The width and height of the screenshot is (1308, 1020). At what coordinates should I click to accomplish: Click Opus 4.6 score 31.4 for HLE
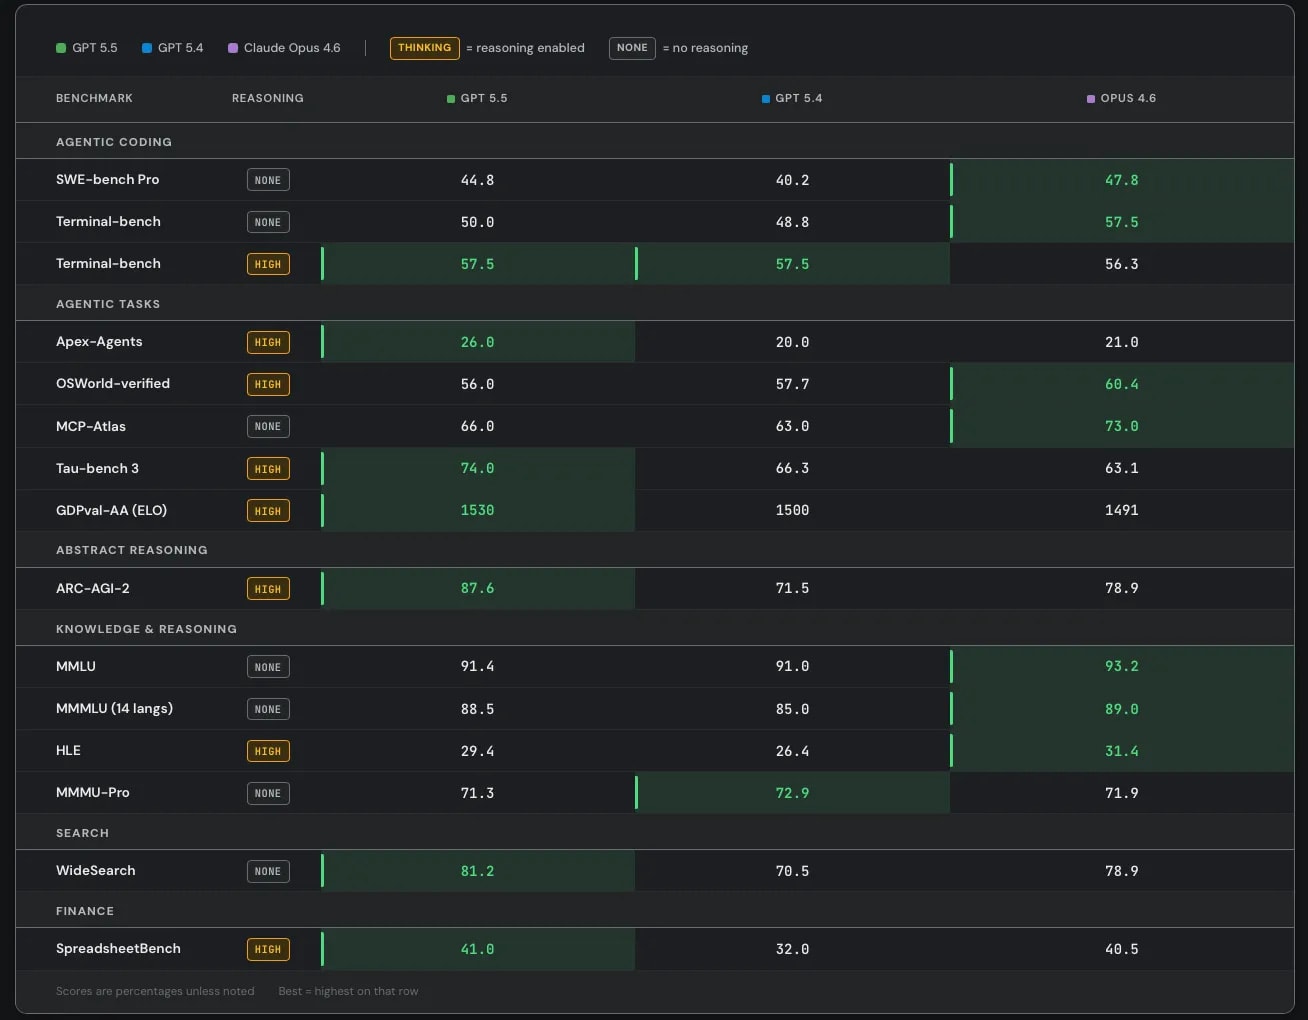(x=1121, y=751)
